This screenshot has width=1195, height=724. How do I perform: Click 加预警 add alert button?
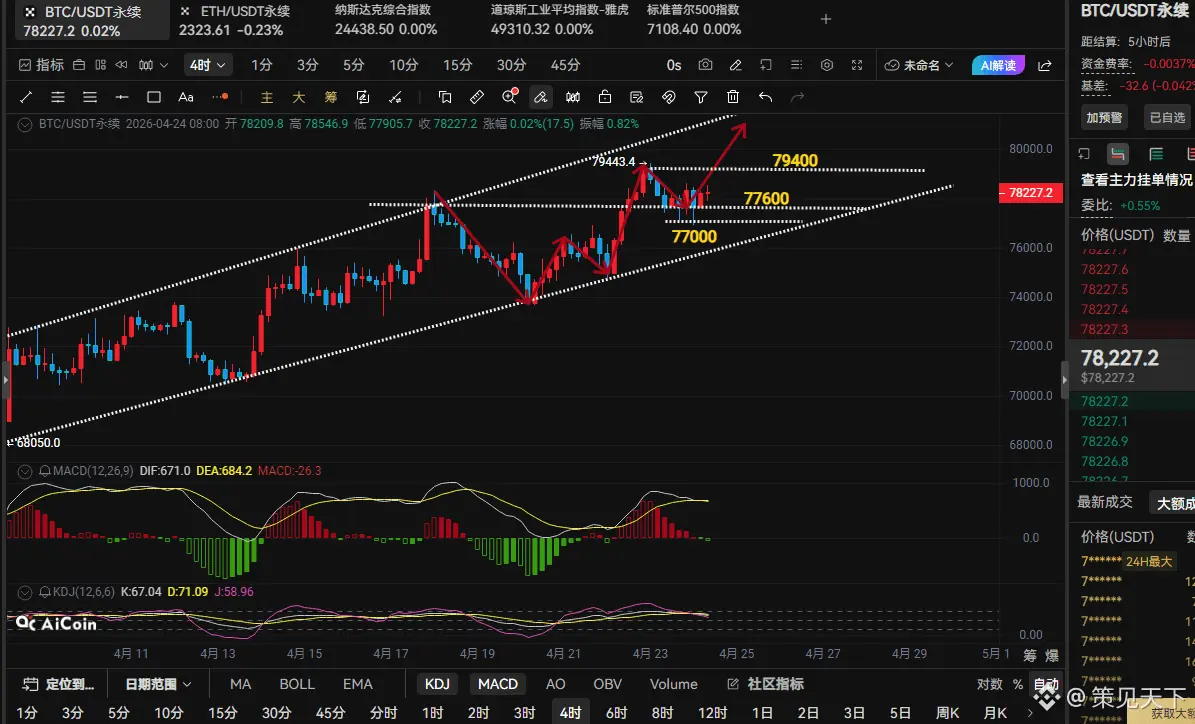point(1104,117)
